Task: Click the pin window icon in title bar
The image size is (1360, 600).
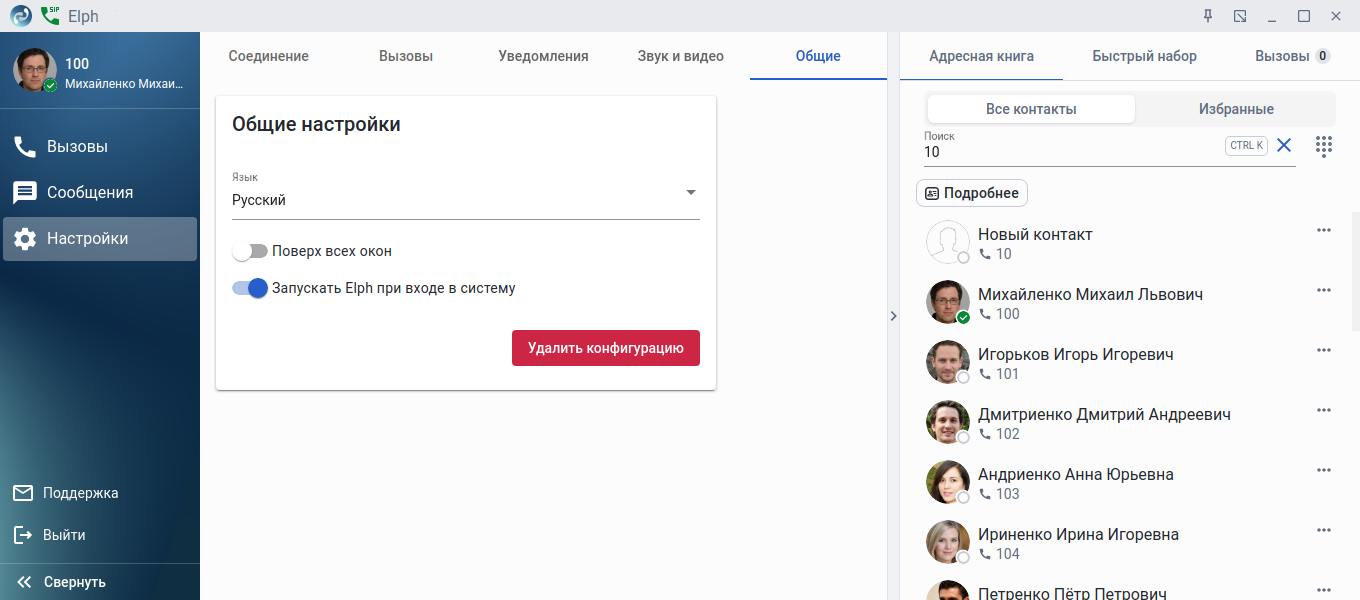Action: point(1207,16)
